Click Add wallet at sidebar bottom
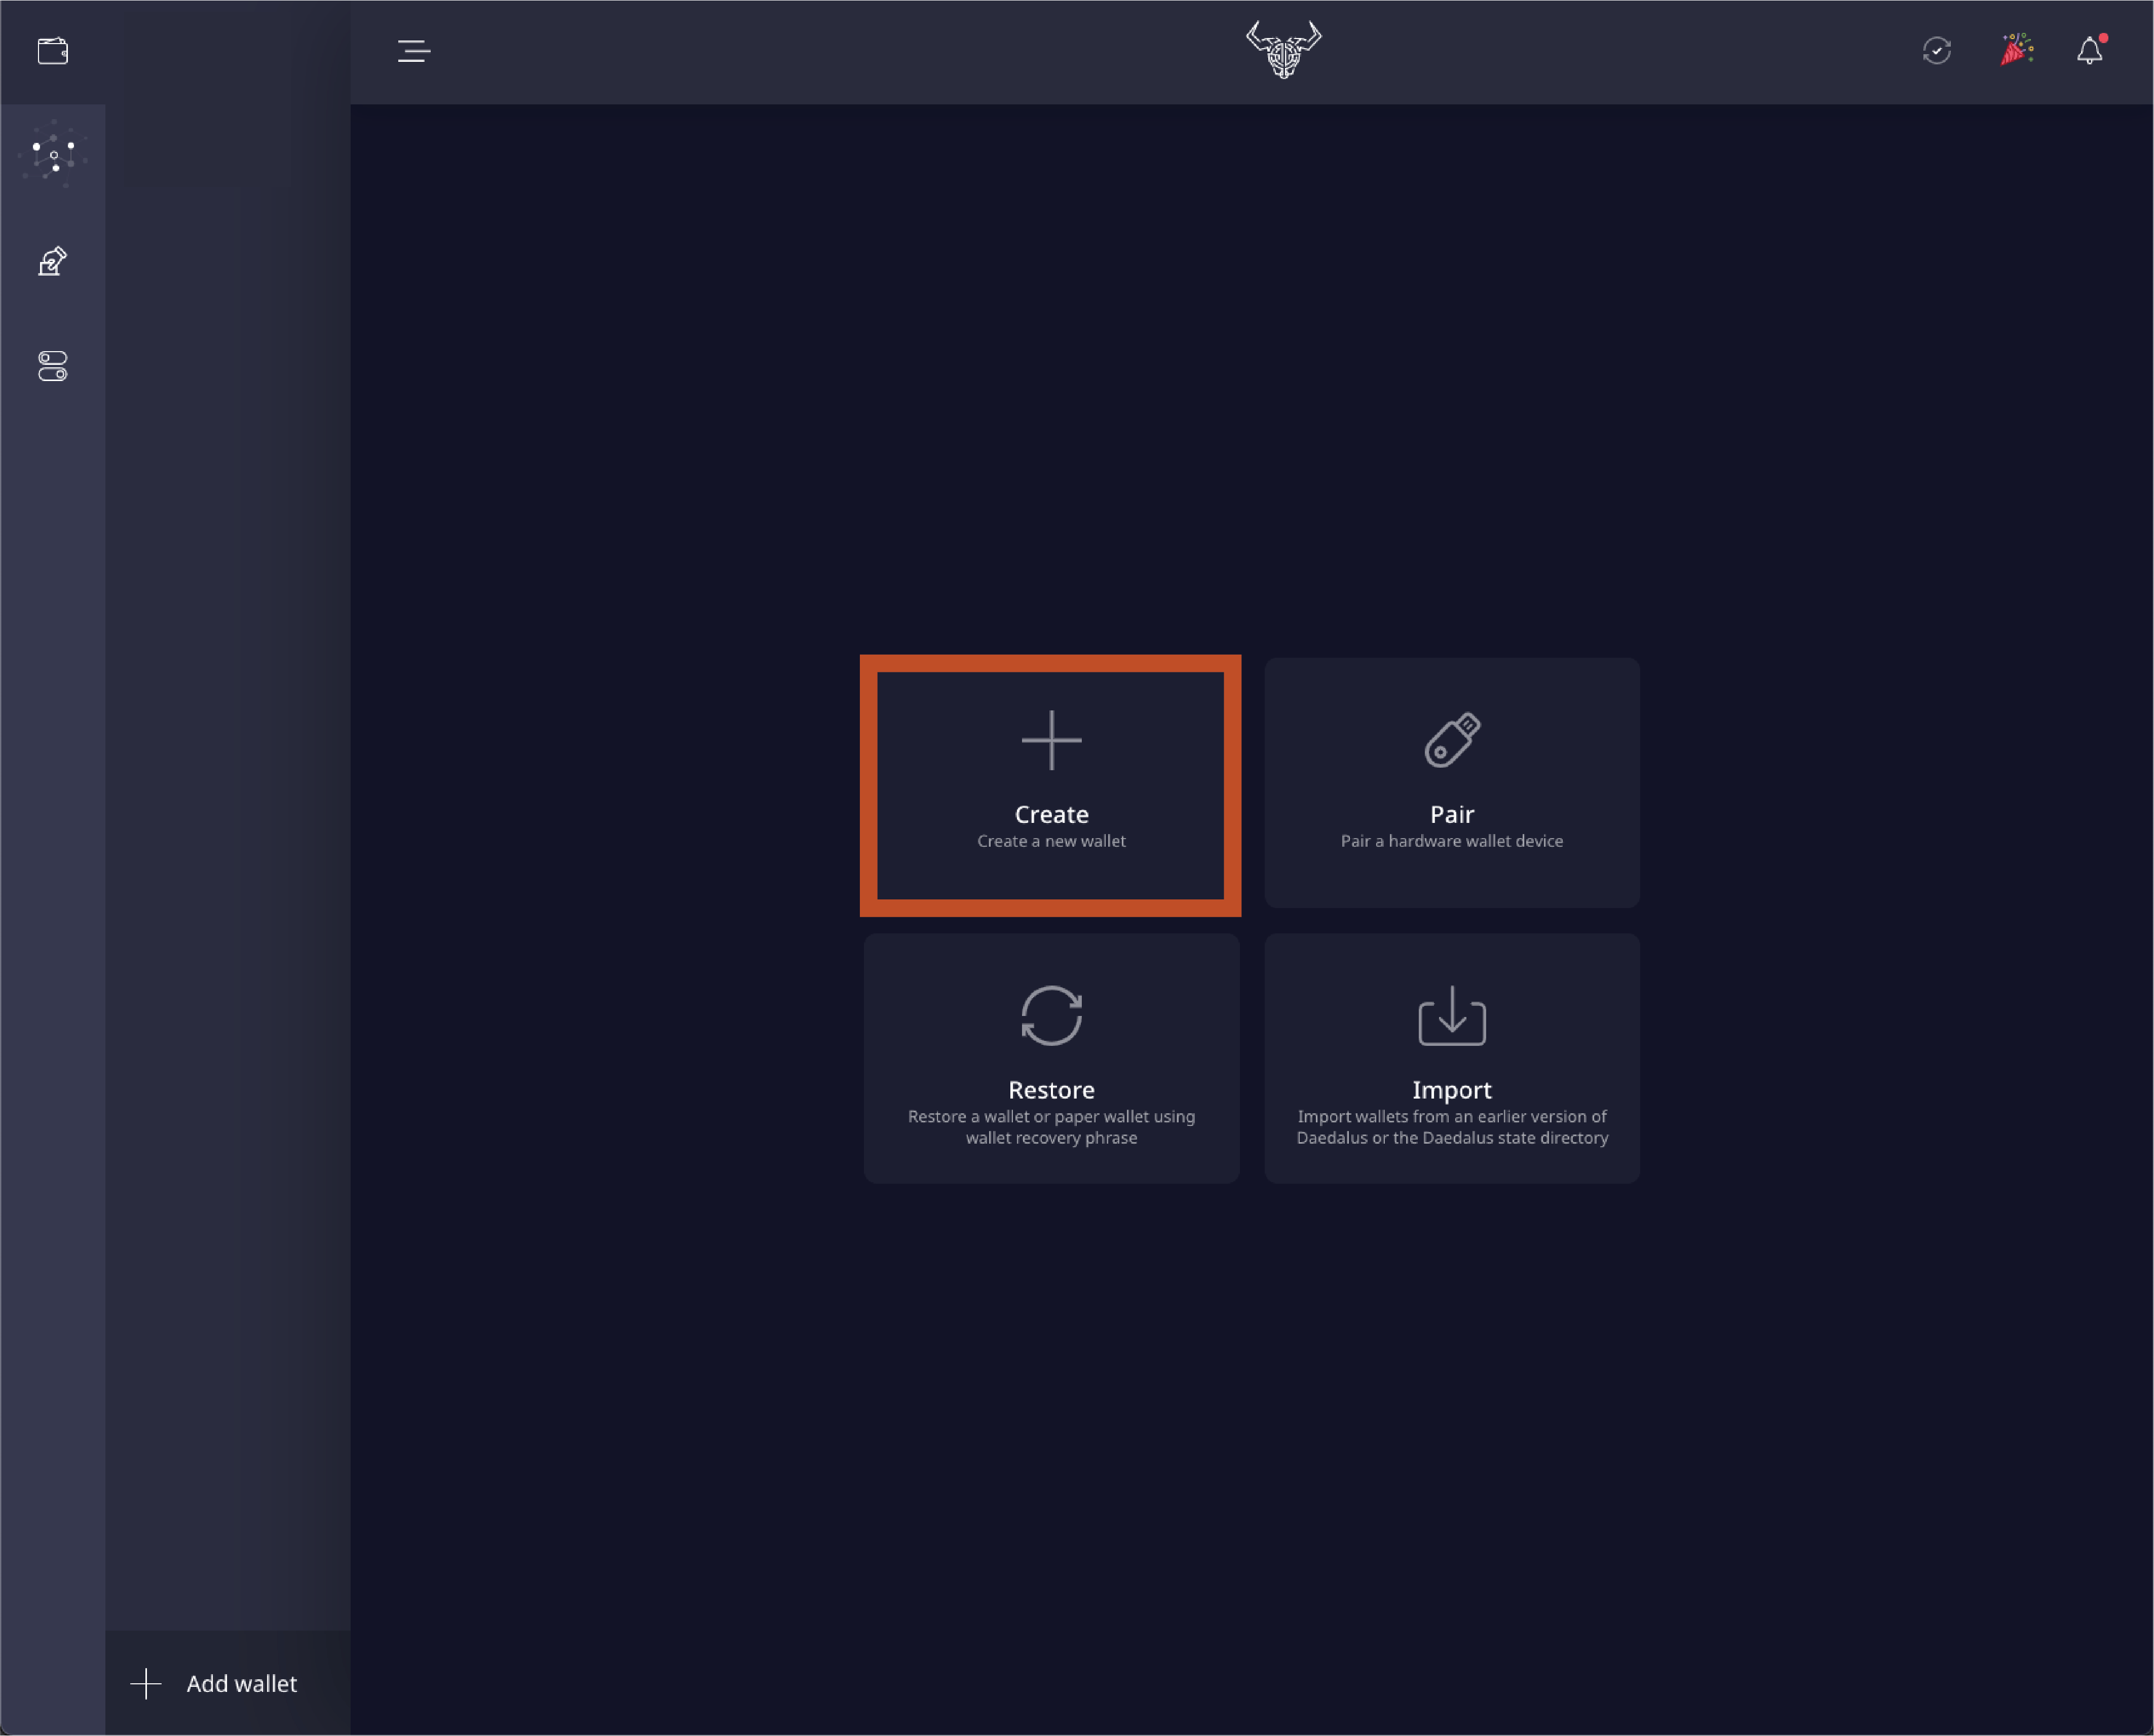This screenshot has width=2154, height=1736. pos(228,1684)
